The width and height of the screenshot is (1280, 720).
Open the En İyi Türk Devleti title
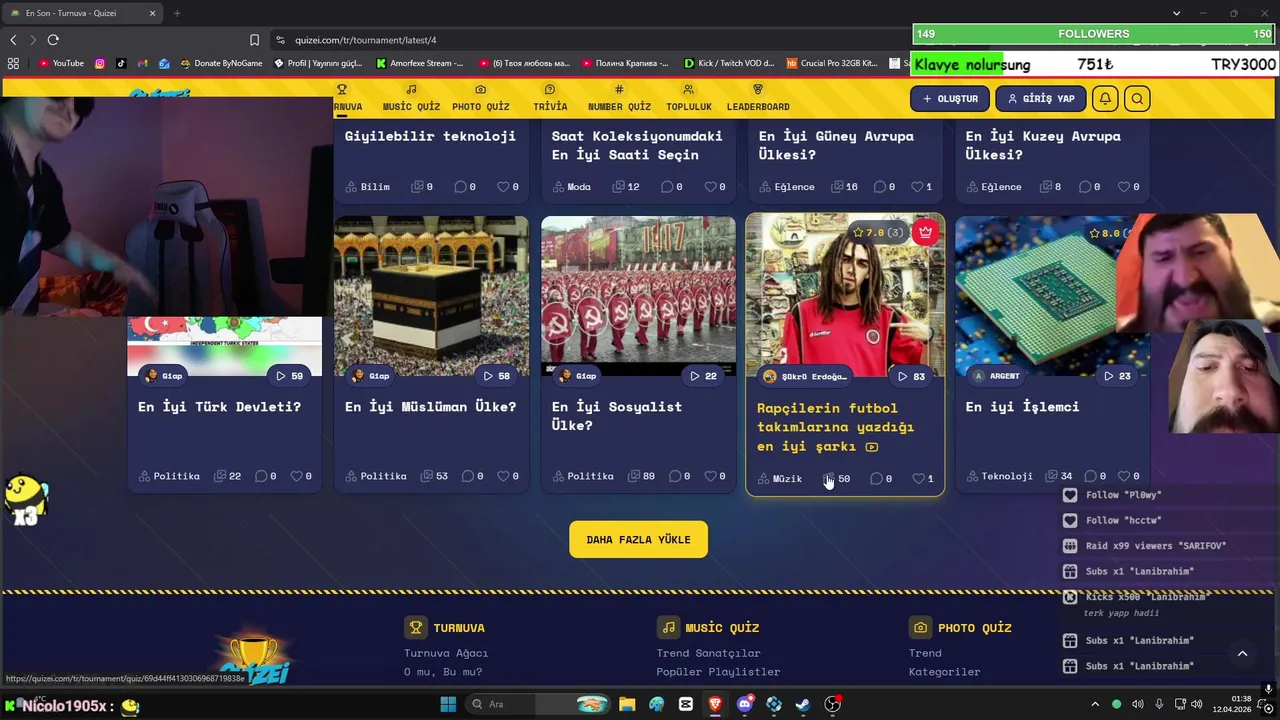pyautogui.click(x=219, y=407)
